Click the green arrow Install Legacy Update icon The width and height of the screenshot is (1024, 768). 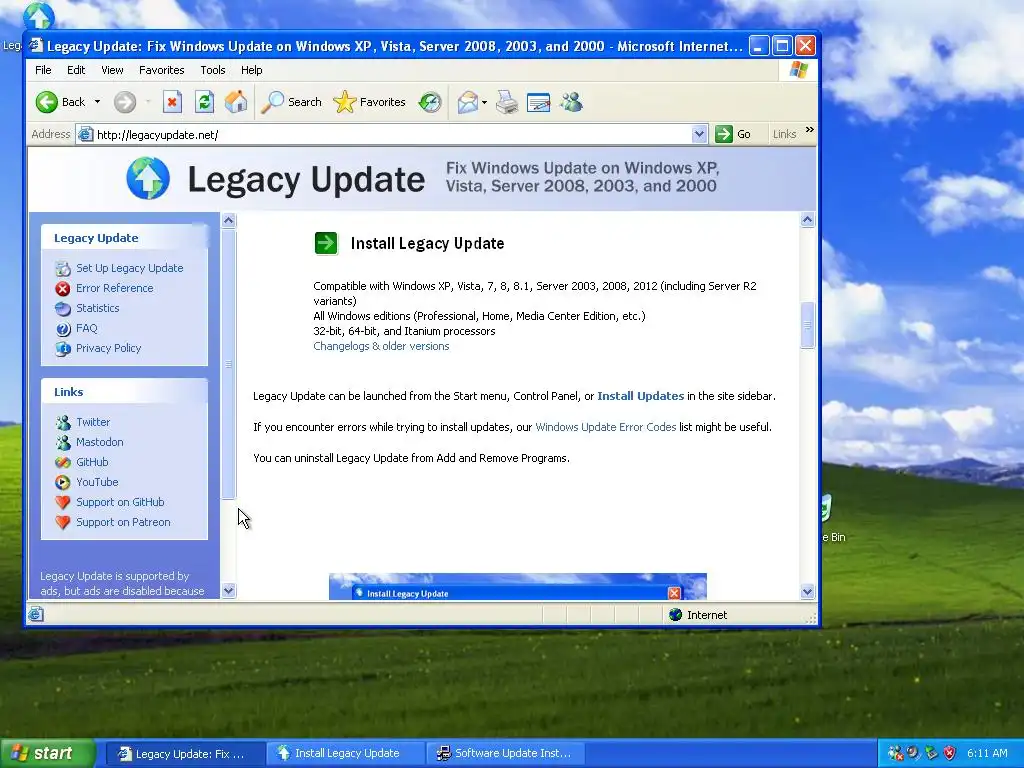coord(326,243)
